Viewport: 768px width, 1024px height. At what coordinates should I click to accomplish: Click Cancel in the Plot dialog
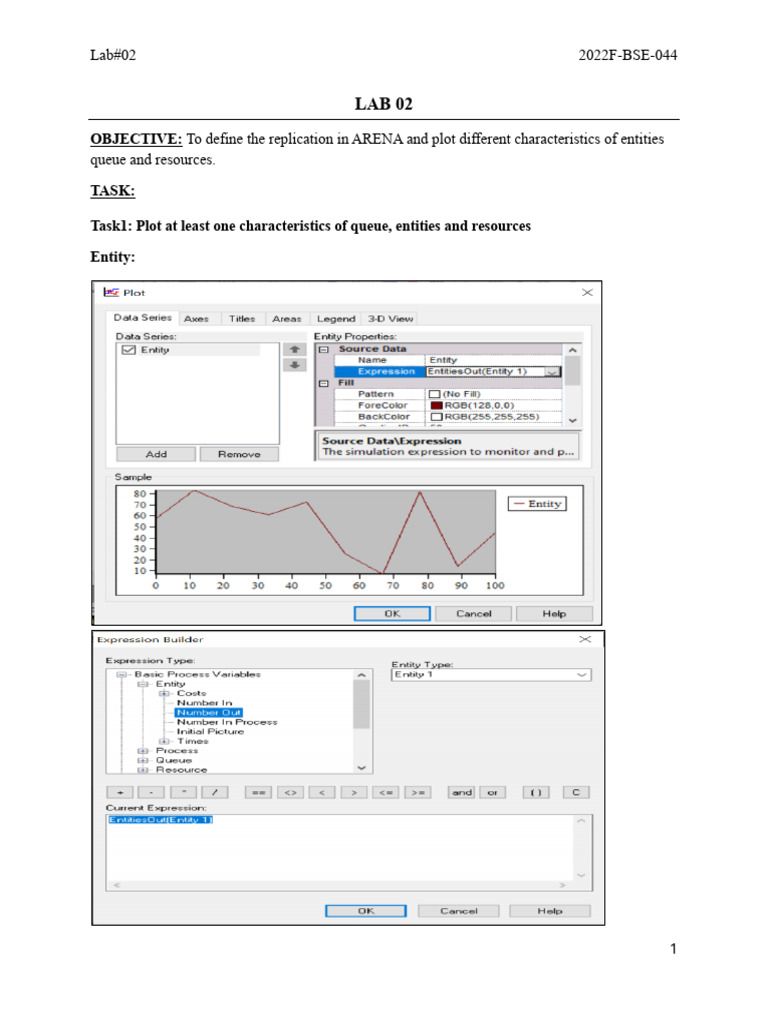tap(473, 614)
